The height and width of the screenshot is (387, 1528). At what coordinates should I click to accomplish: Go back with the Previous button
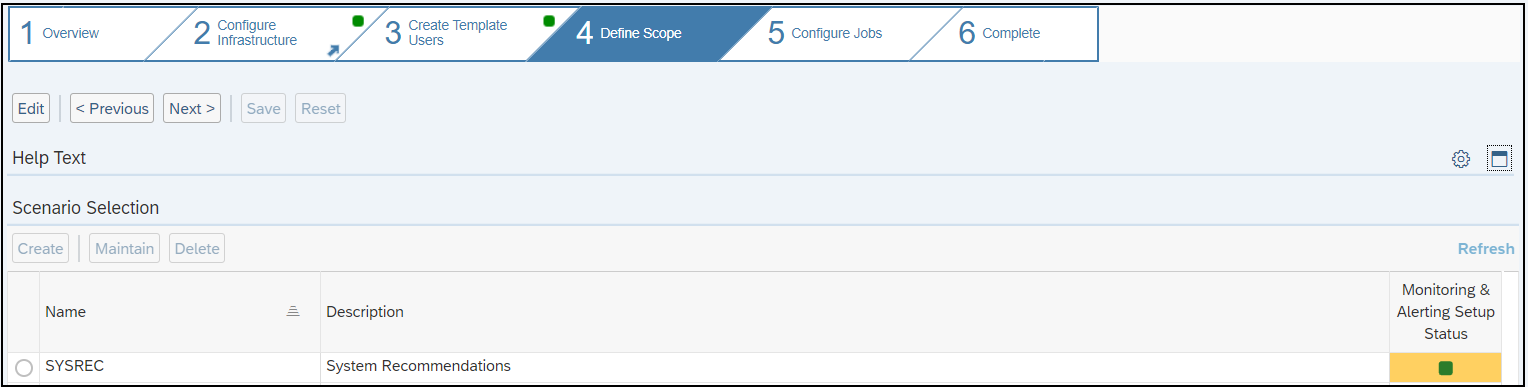point(112,109)
